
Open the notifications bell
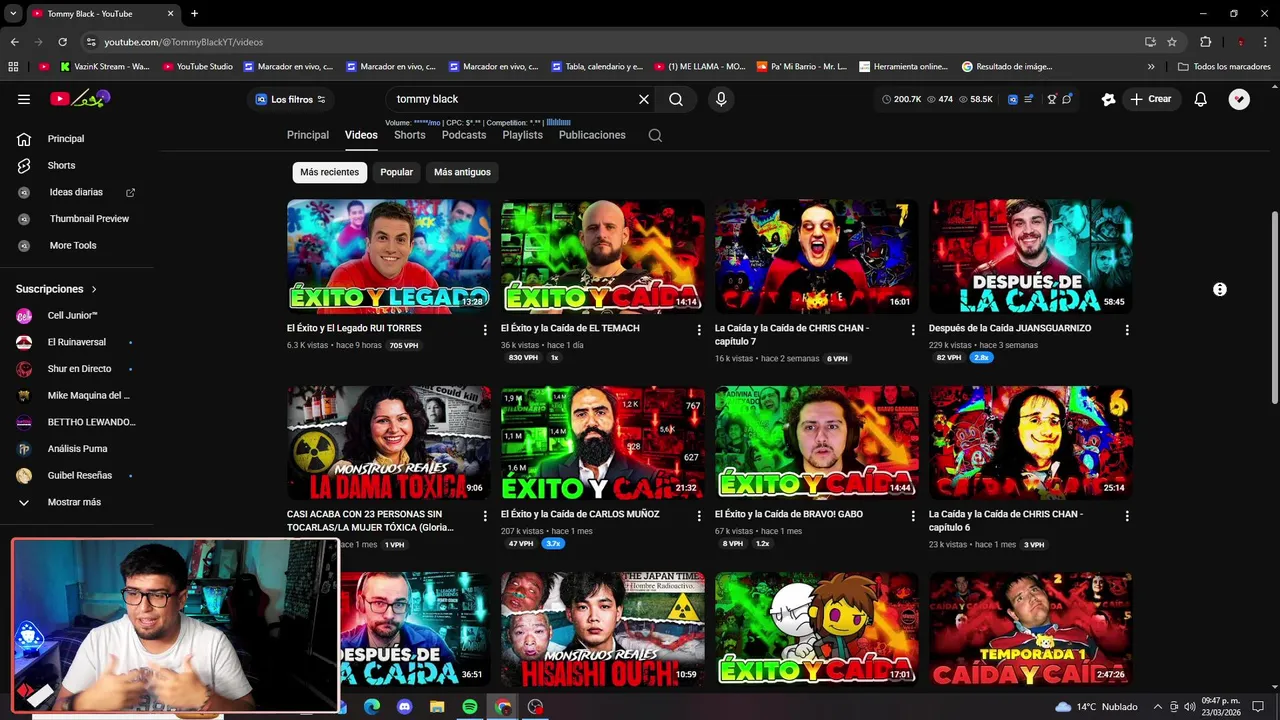pos(1201,99)
